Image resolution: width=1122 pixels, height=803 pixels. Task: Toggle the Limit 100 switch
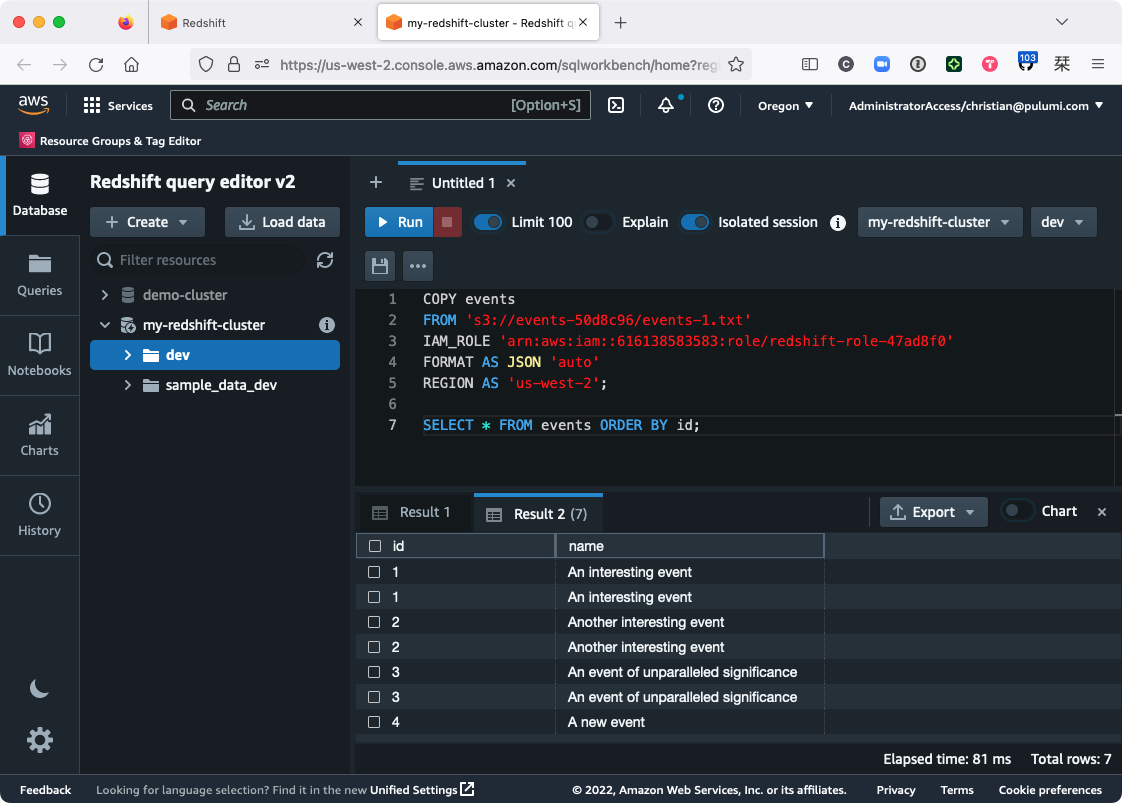pos(488,222)
